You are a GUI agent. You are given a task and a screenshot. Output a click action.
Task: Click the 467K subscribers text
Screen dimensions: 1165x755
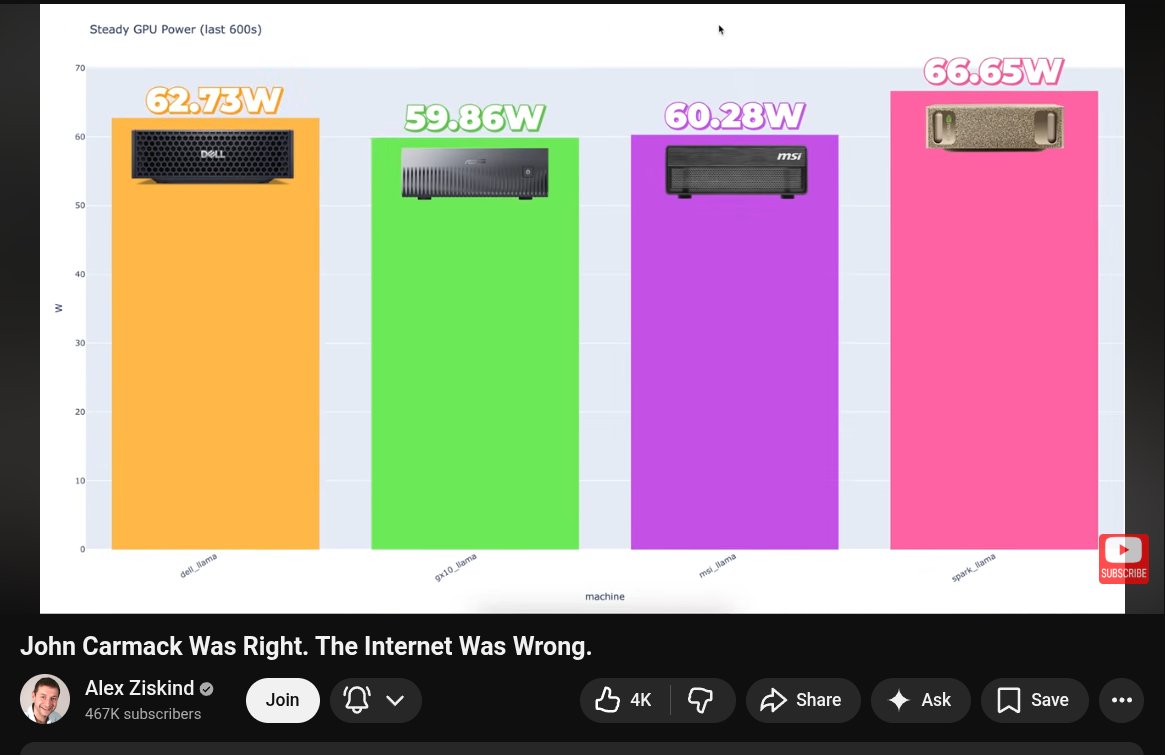143,714
